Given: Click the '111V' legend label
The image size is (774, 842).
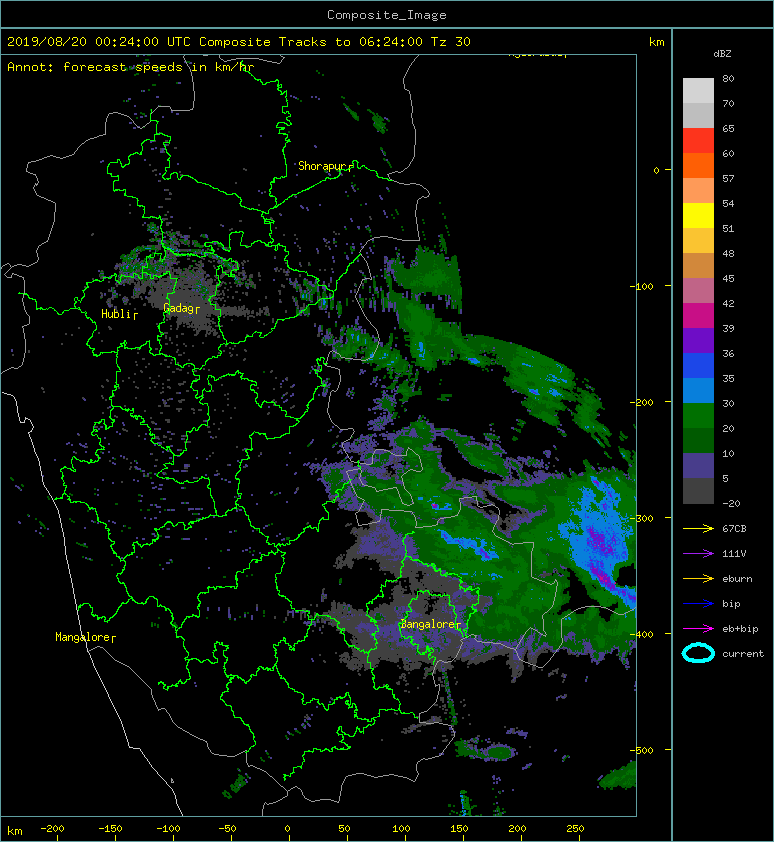Looking at the screenshot, I should coord(734,554).
